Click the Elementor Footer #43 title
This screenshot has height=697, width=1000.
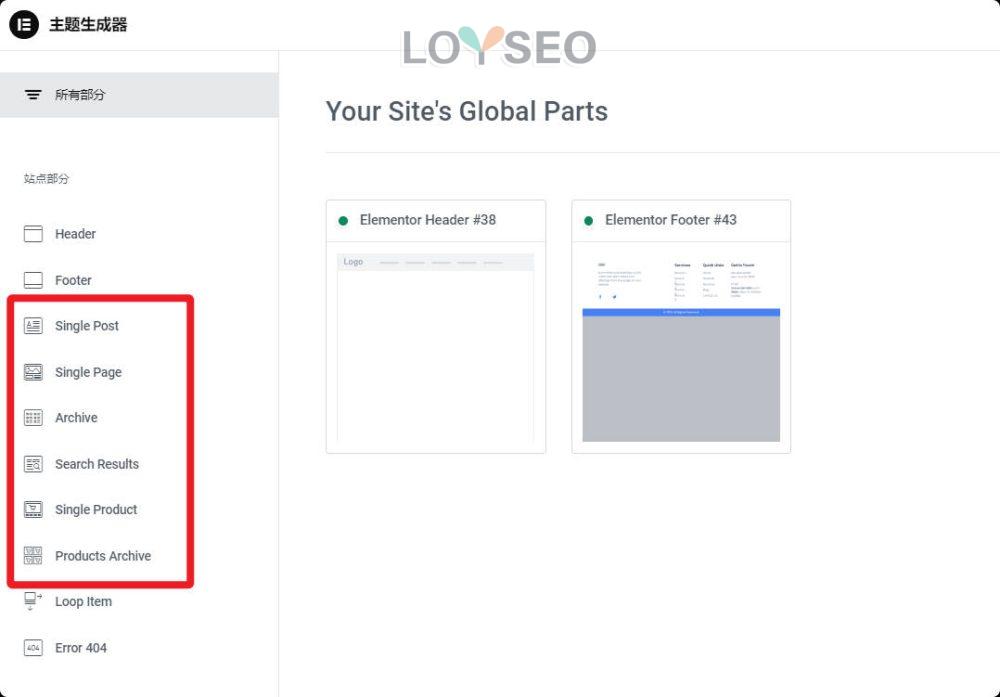click(x=671, y=220)
